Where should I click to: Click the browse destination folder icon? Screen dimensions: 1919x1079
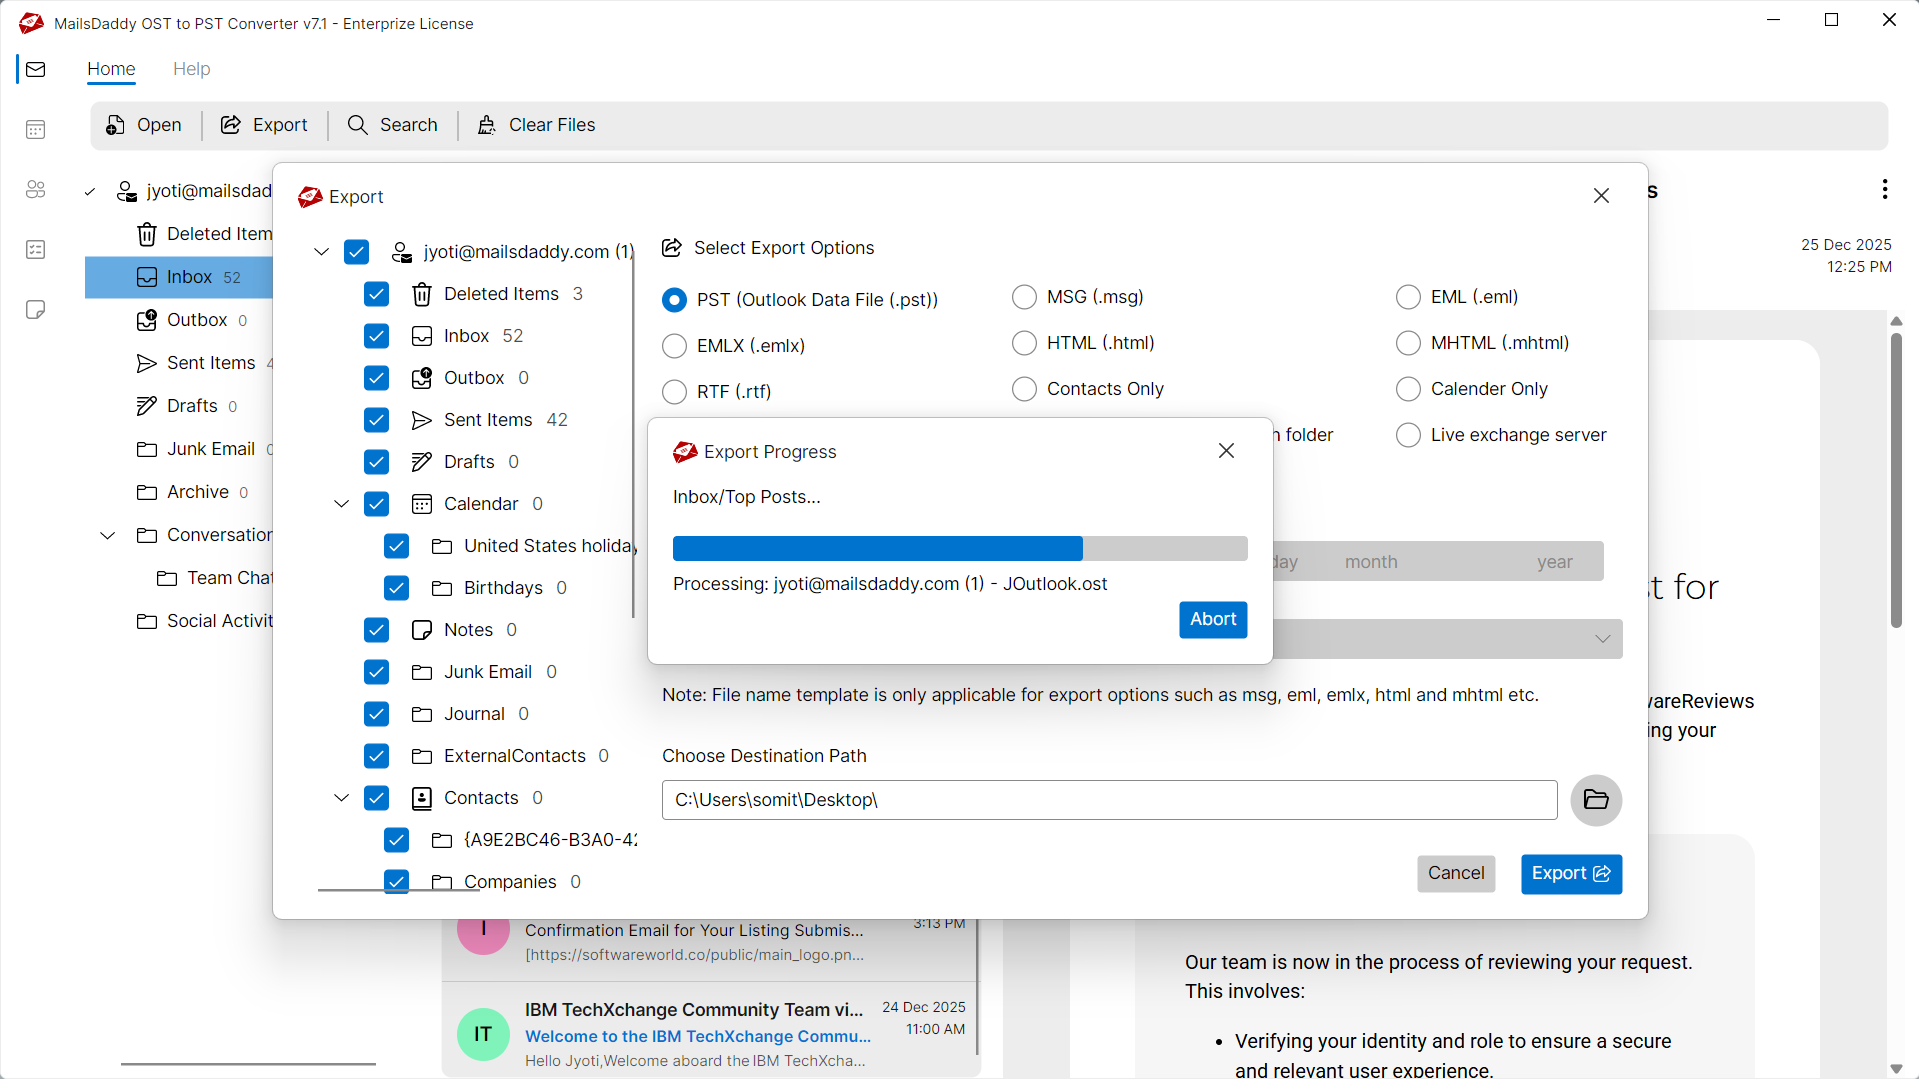(x=1596, y=800)
